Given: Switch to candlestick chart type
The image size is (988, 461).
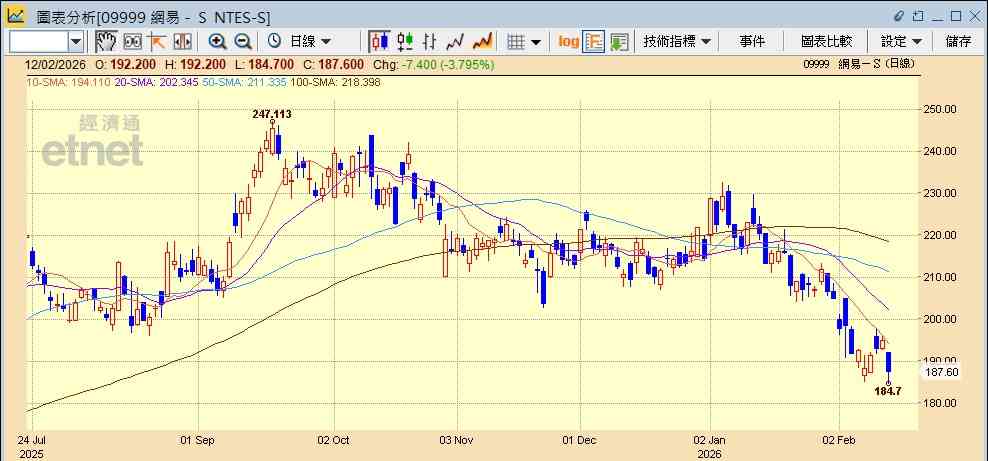Looking at the screenshot, I should [379, 42].
